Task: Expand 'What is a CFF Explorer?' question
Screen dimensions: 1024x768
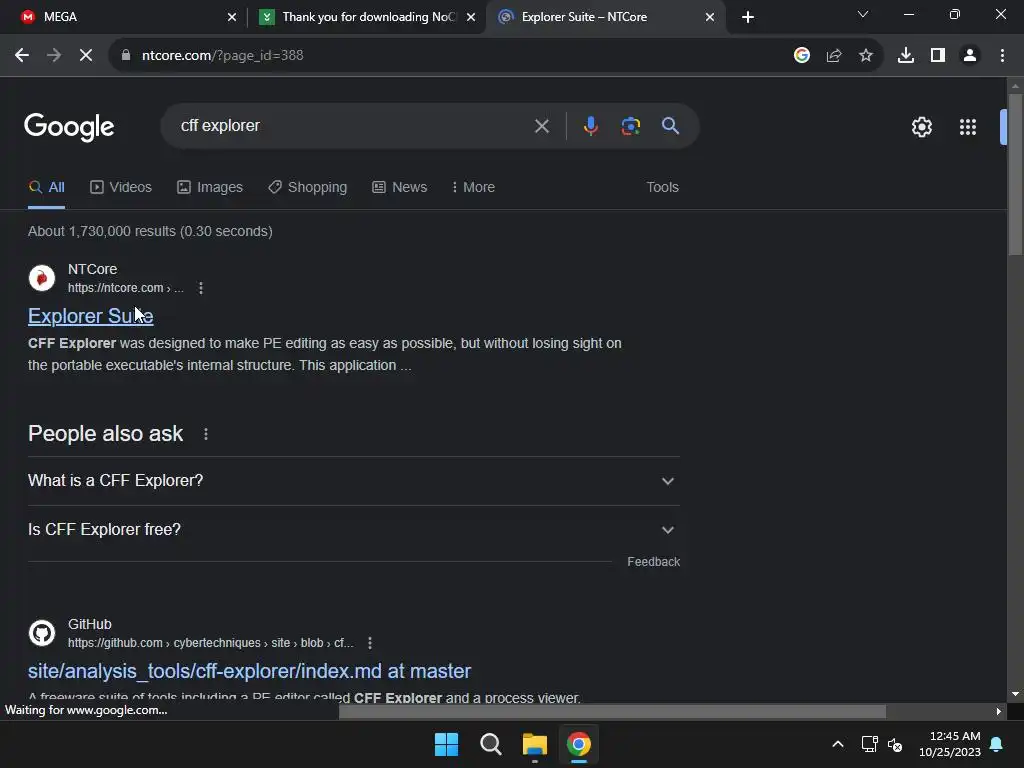Action: 354,481
